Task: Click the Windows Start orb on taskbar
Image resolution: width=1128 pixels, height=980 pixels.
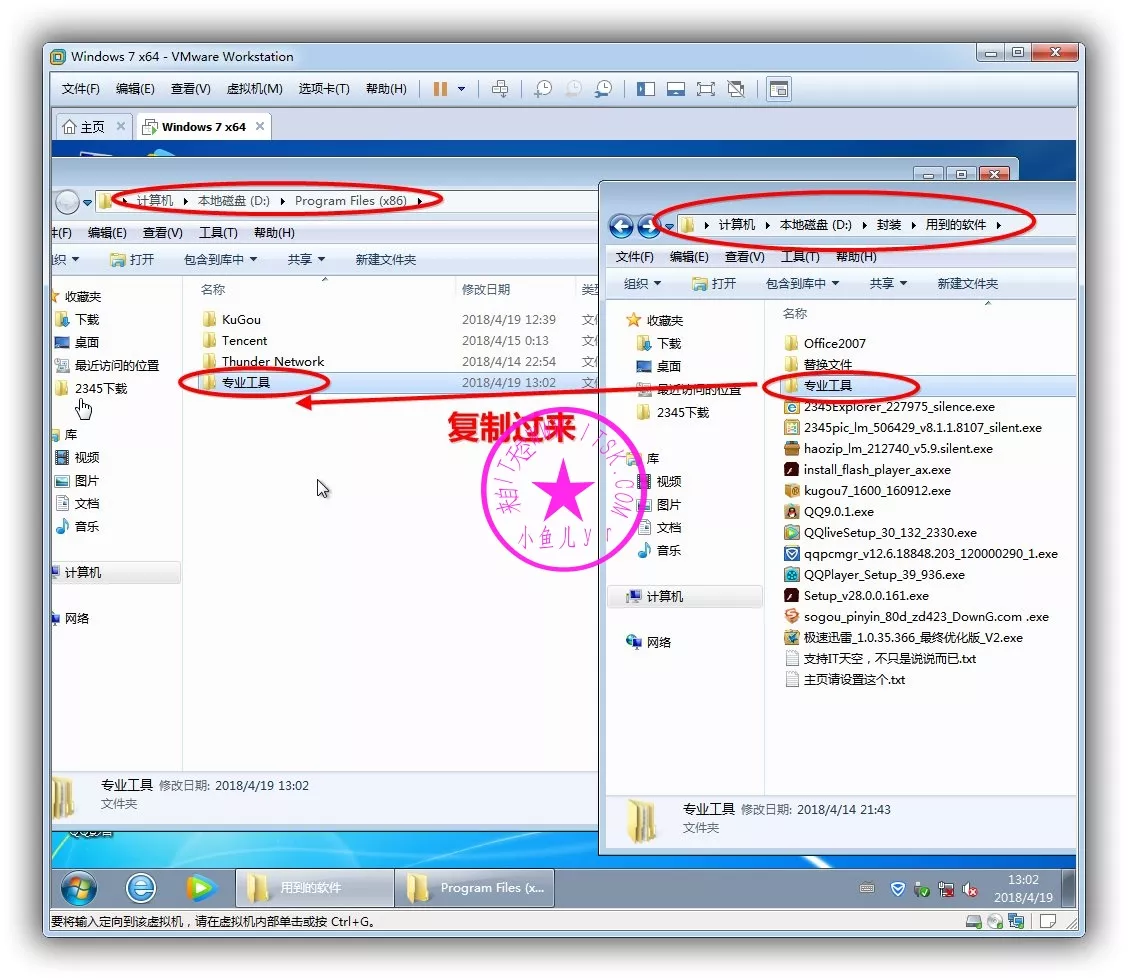Action: click(79, 887)
